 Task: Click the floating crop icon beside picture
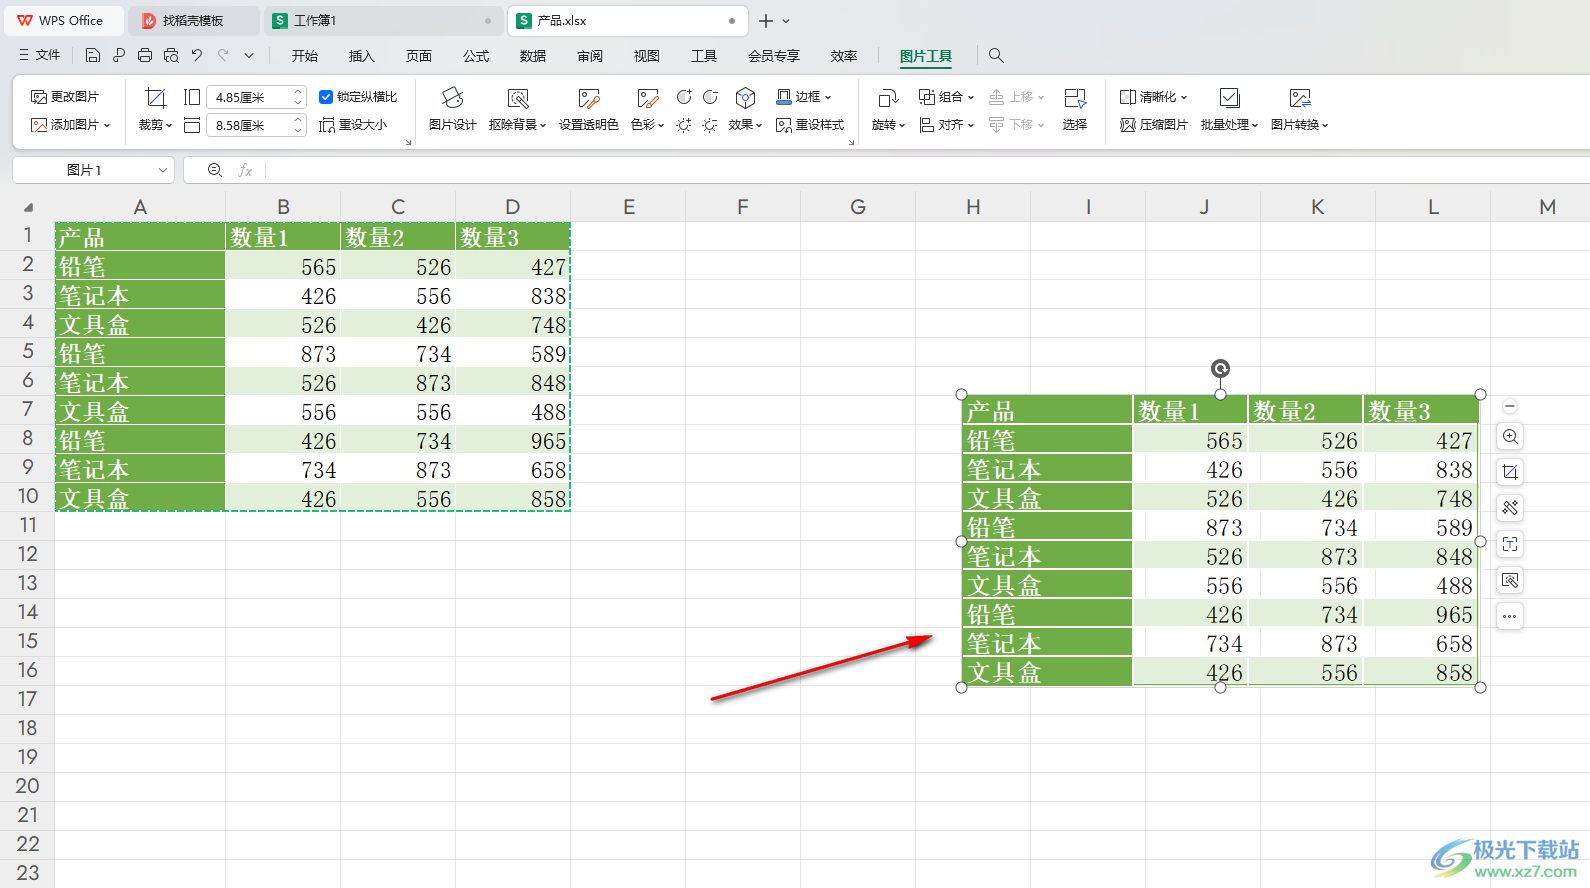1510,472
